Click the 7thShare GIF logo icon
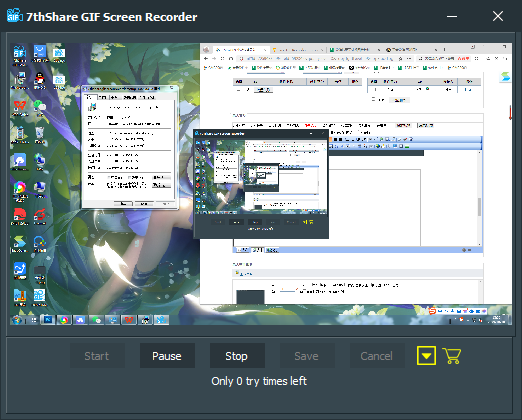The width and height of the screenshot is (522, 420). click(15, 16)
